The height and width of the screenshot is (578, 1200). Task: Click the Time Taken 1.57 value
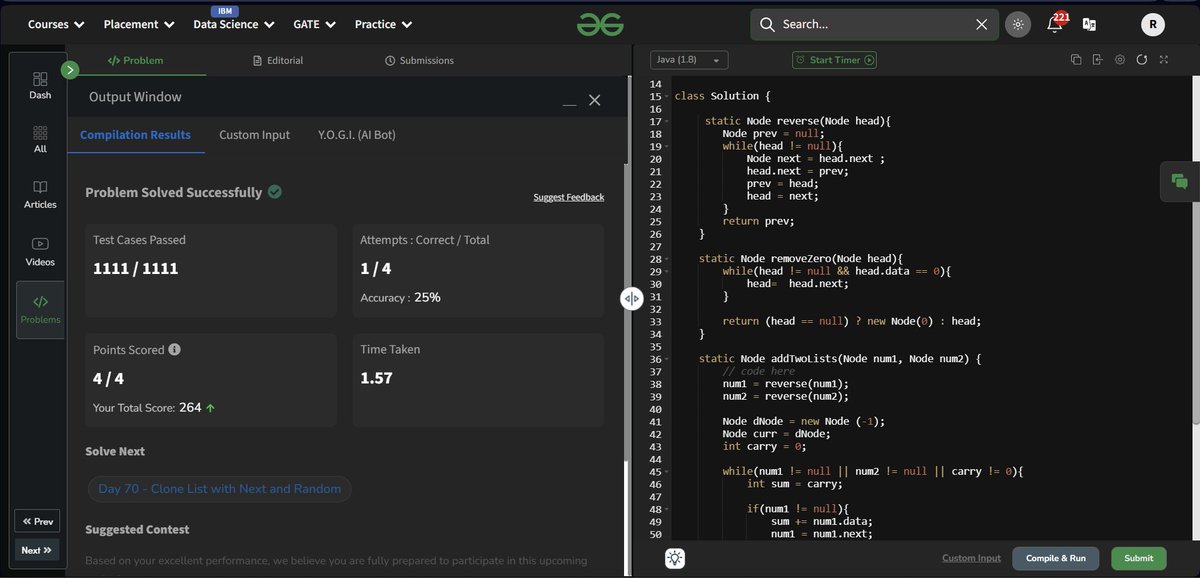[x=376, y=378]
